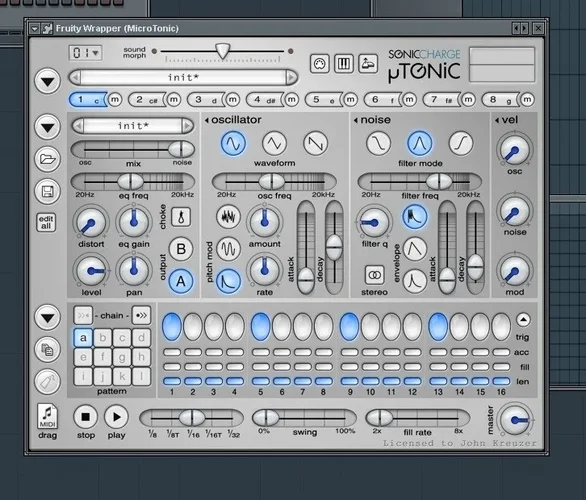This screenshot has width=586, height=500.
Task: Select output A
Action: coord(181,281)
